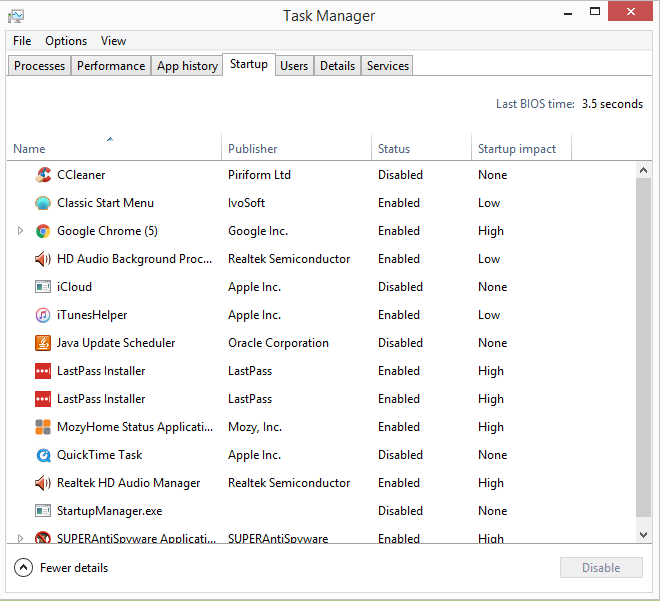Viewport: 660px width, 601px height.
Task: Click the scrollbar up arrow
Action: (x=643, y=170)
